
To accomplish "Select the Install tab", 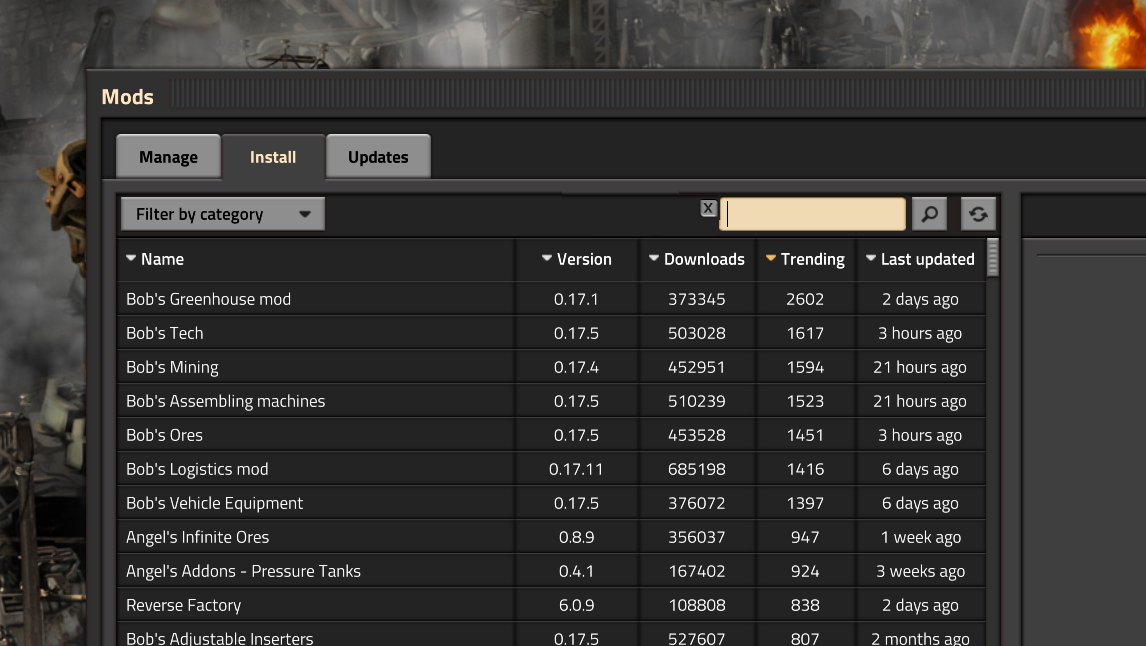I will [273, 157].
